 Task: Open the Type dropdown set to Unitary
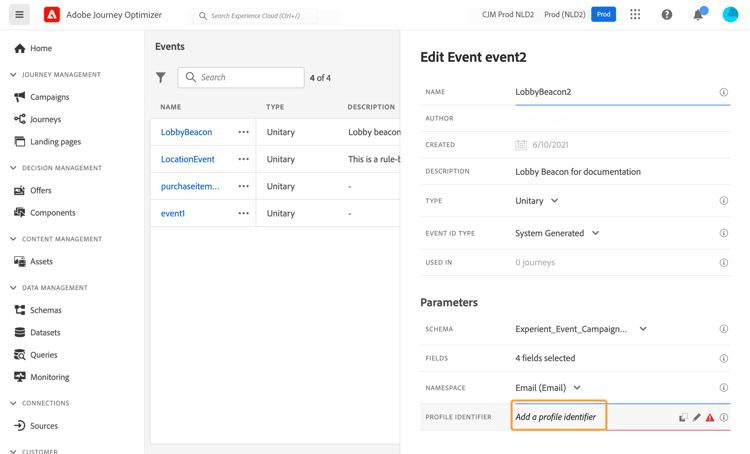point(536,201)
